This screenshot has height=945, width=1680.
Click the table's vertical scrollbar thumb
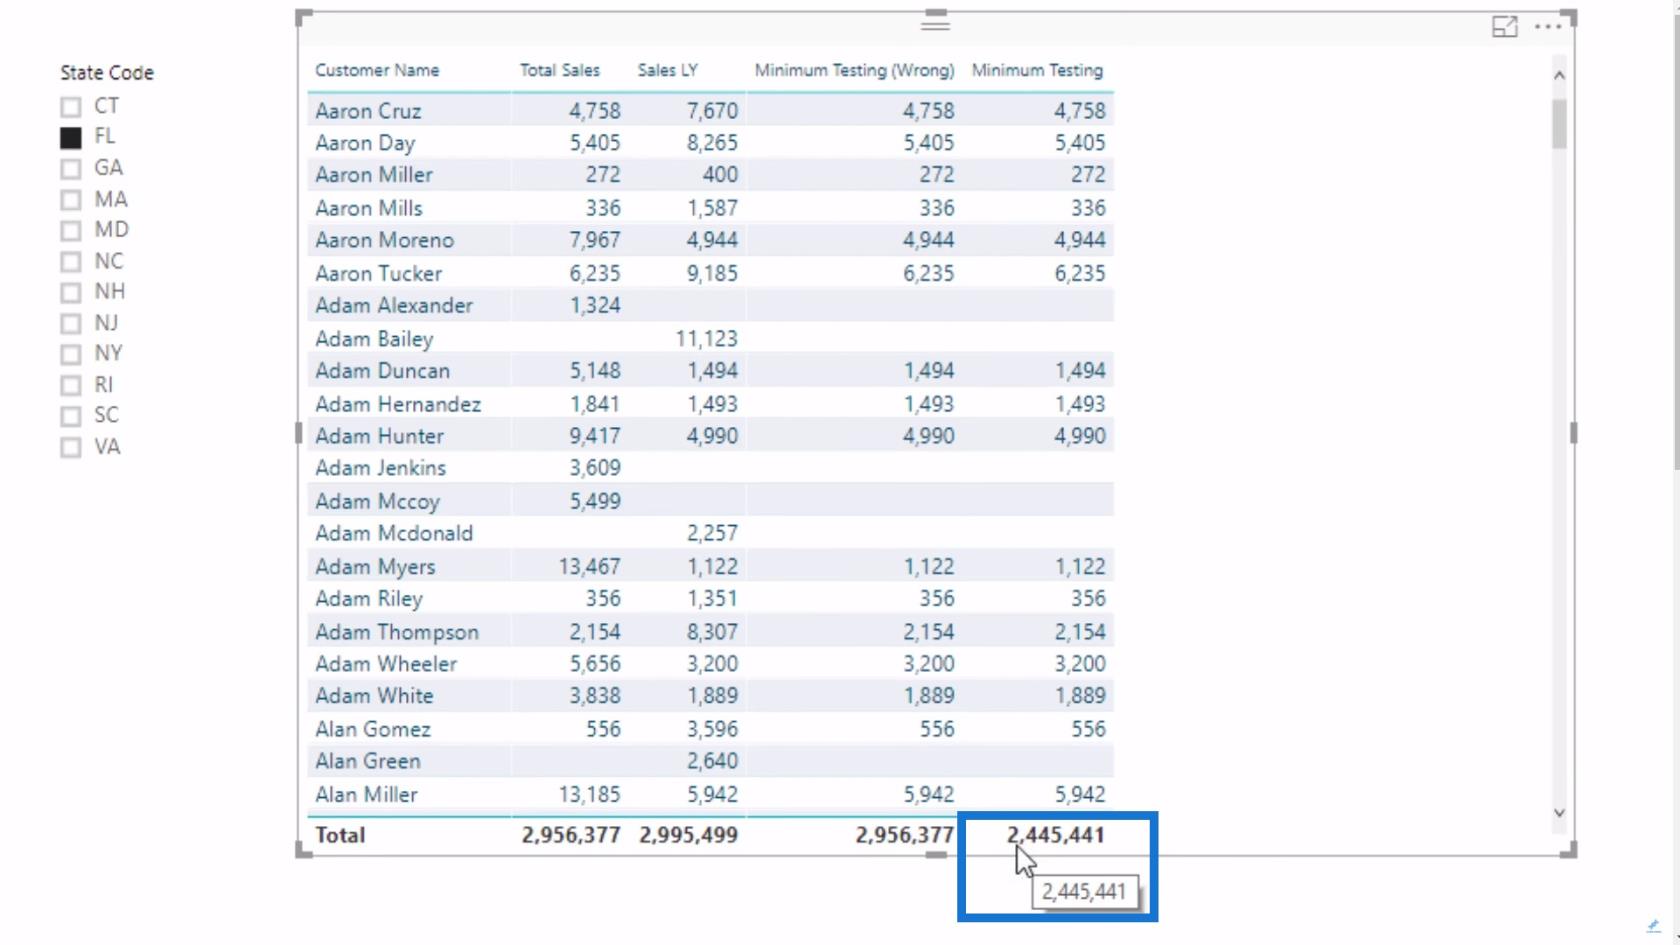point(1559,124)
